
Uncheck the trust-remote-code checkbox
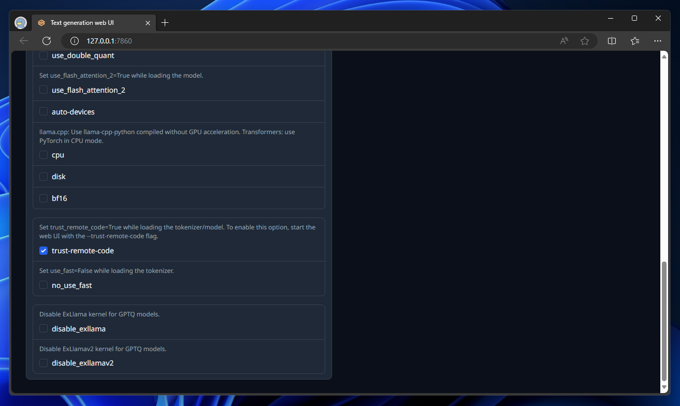coord(43,251)
